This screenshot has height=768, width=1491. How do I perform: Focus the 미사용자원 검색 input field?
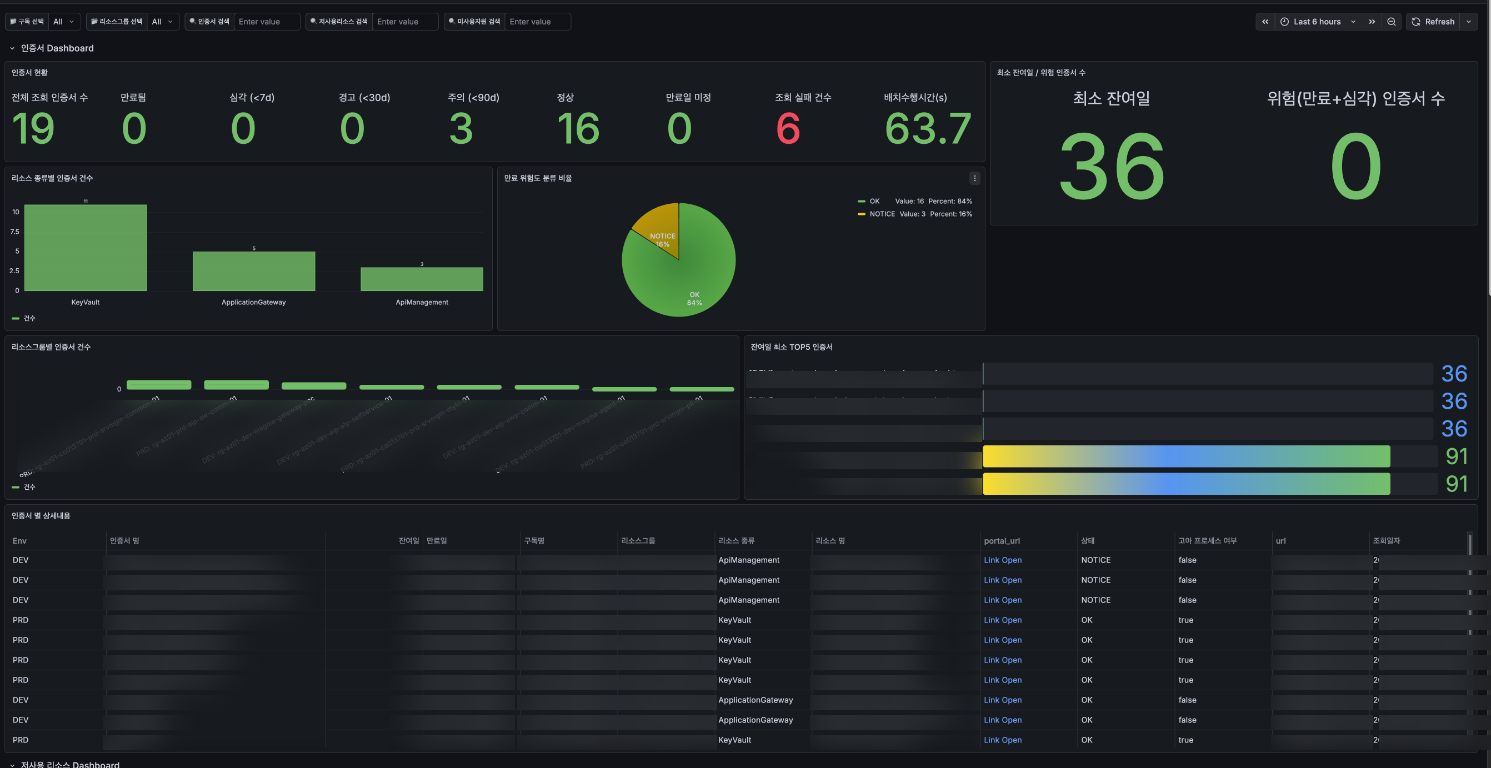click(538, 21)
